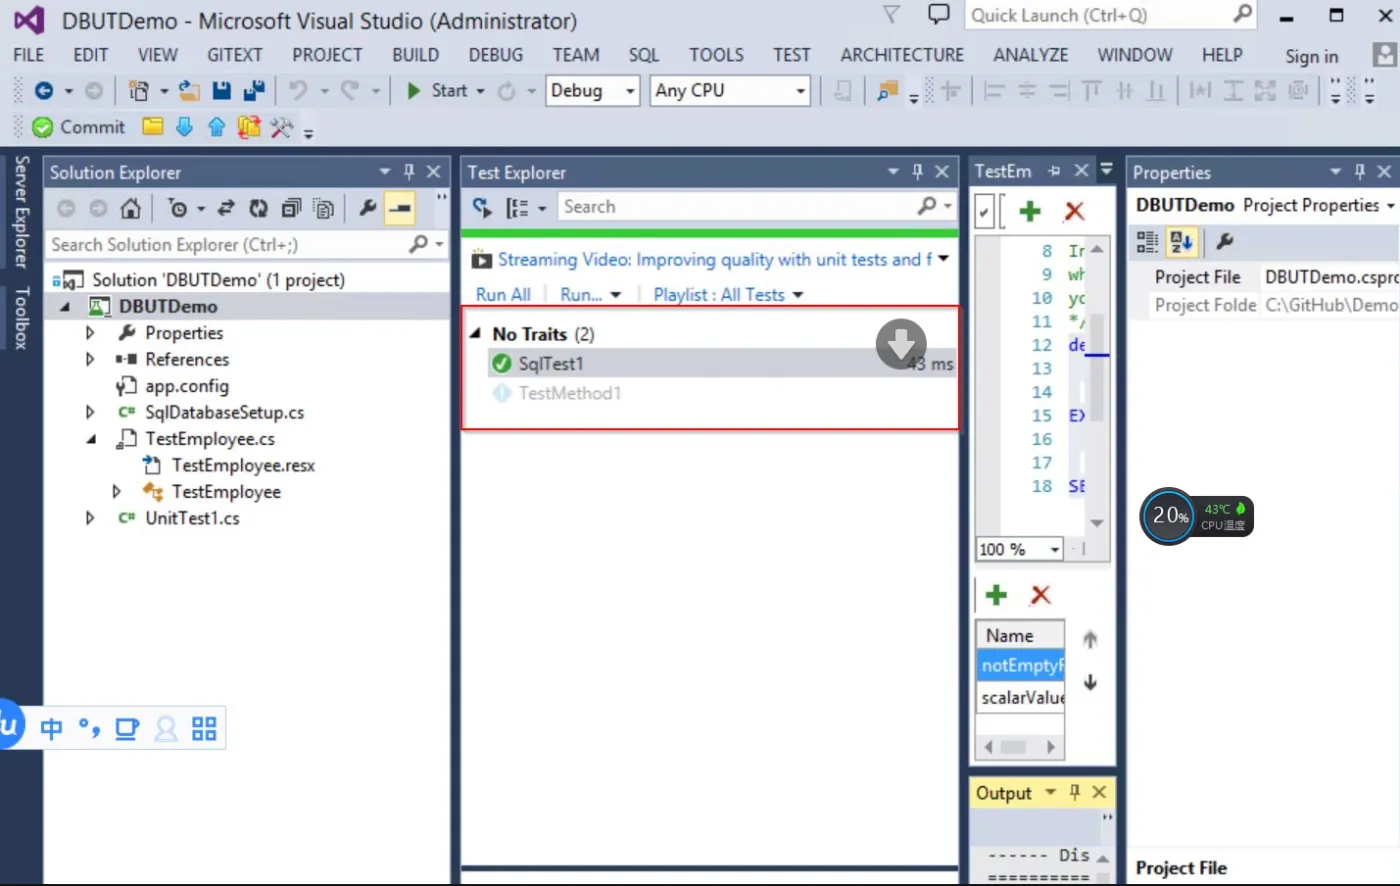The image size is (1400, 886).
Task: Click the Start debugging button
Action: [x=438, y=91]
